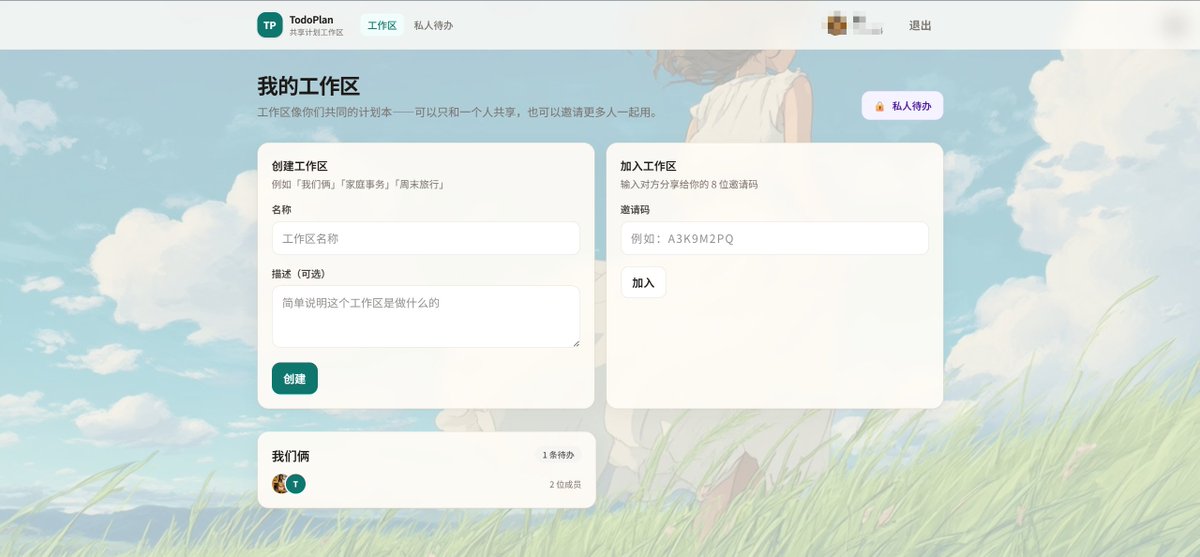
Task: Focus the 工作区名称 input field
Action: click(x=426, y=238)
